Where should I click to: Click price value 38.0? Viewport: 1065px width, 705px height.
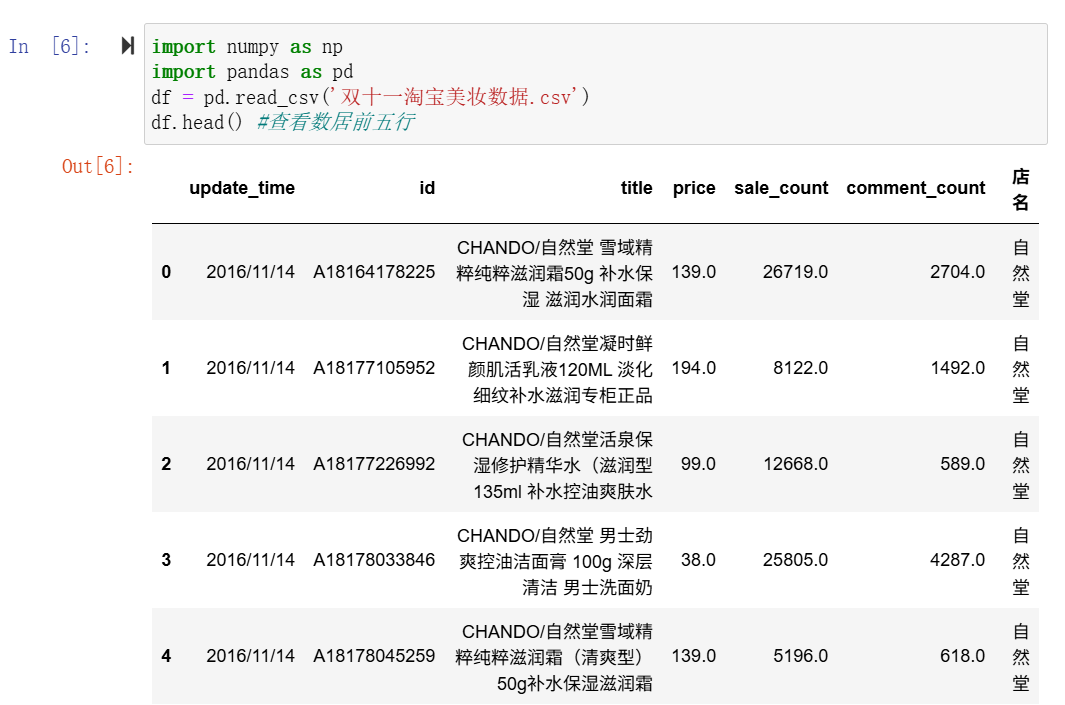click(698, 560)
